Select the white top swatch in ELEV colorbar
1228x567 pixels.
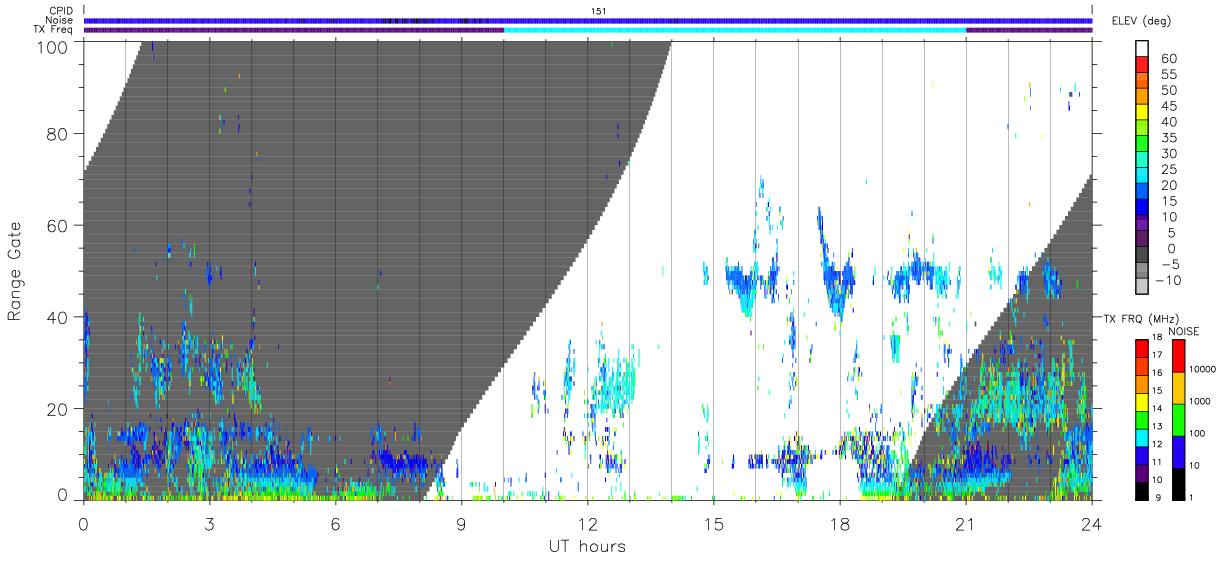tap(1143, 49)
